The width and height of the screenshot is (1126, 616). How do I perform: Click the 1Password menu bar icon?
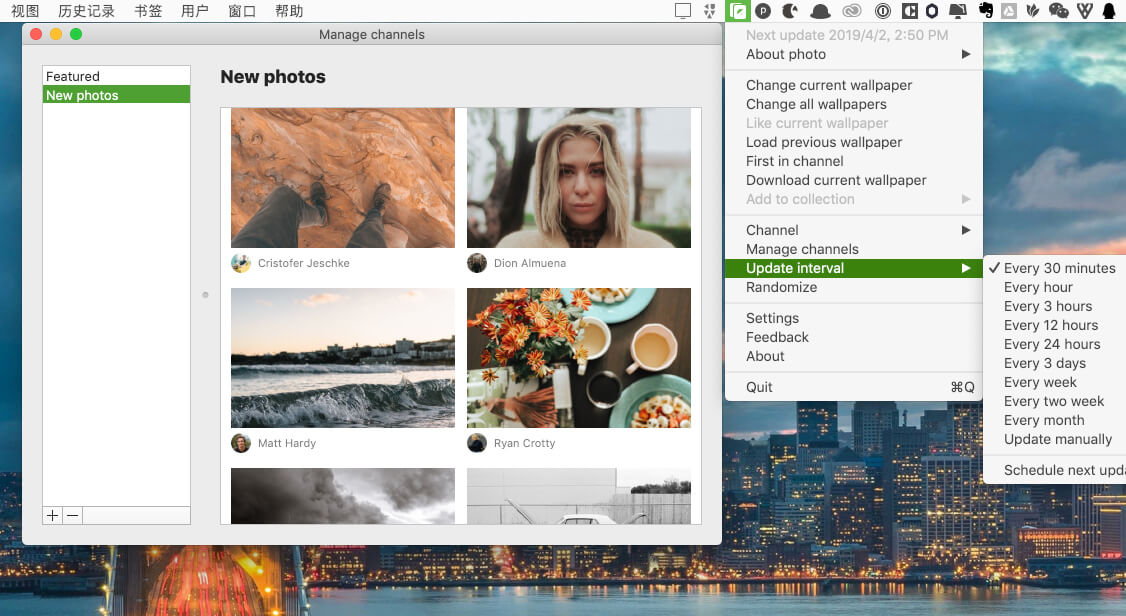(883, 11)
